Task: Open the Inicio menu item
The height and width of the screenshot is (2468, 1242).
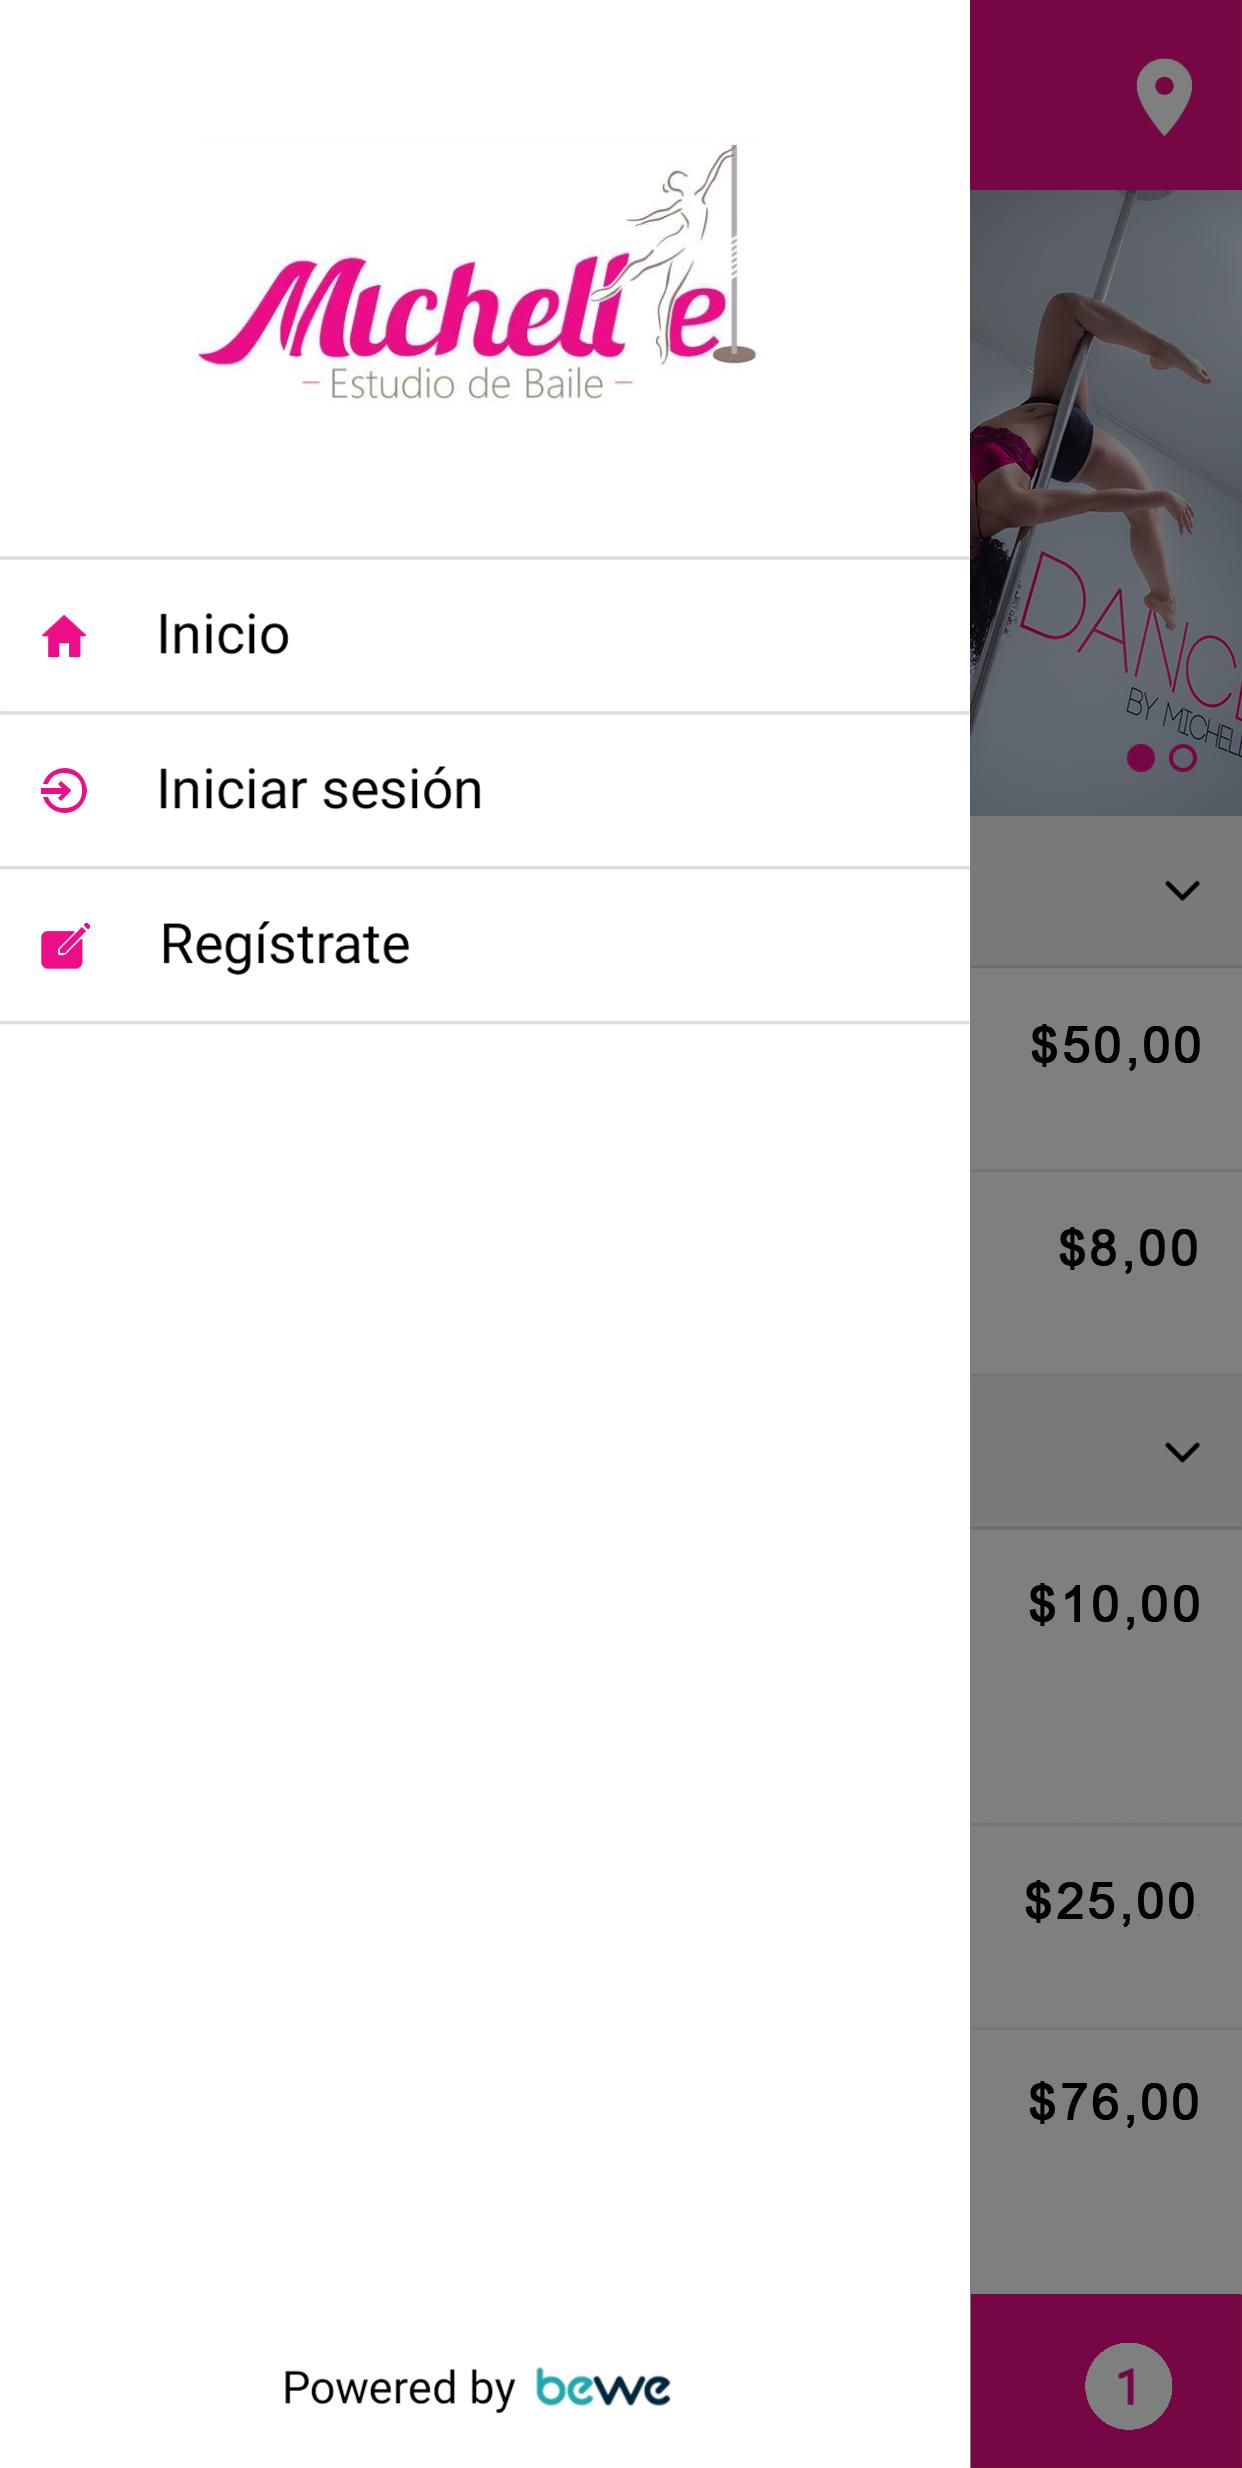Action: coord(485,636)
